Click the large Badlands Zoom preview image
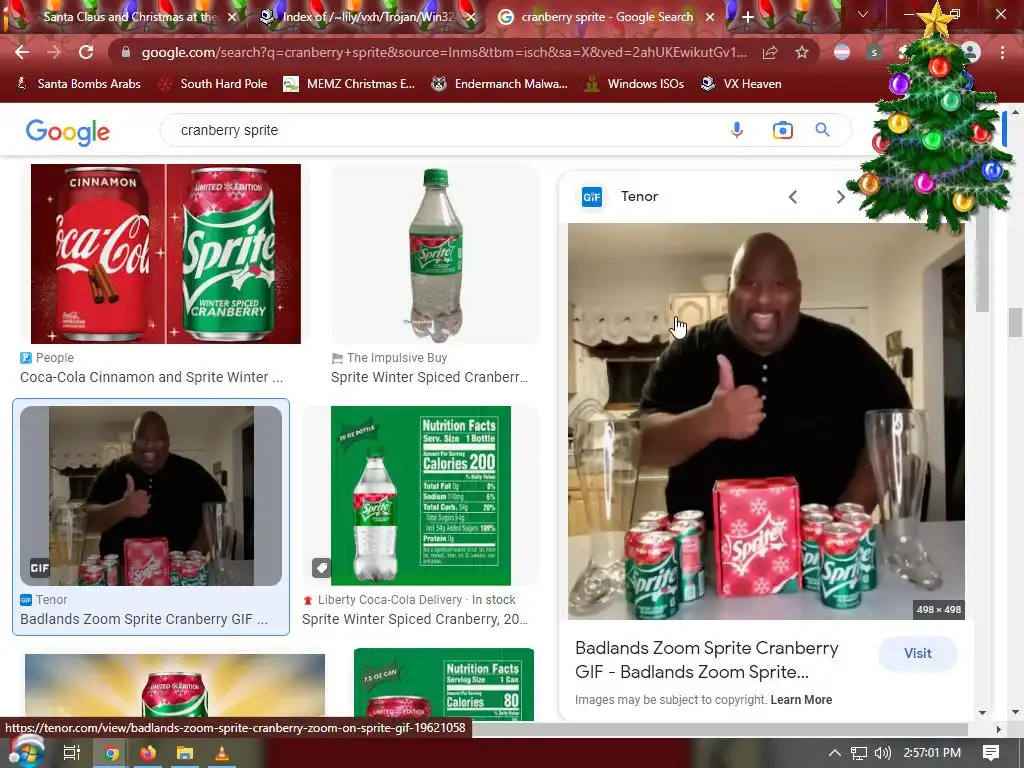The image size is (1024, 768). click(x=766, y=421)
